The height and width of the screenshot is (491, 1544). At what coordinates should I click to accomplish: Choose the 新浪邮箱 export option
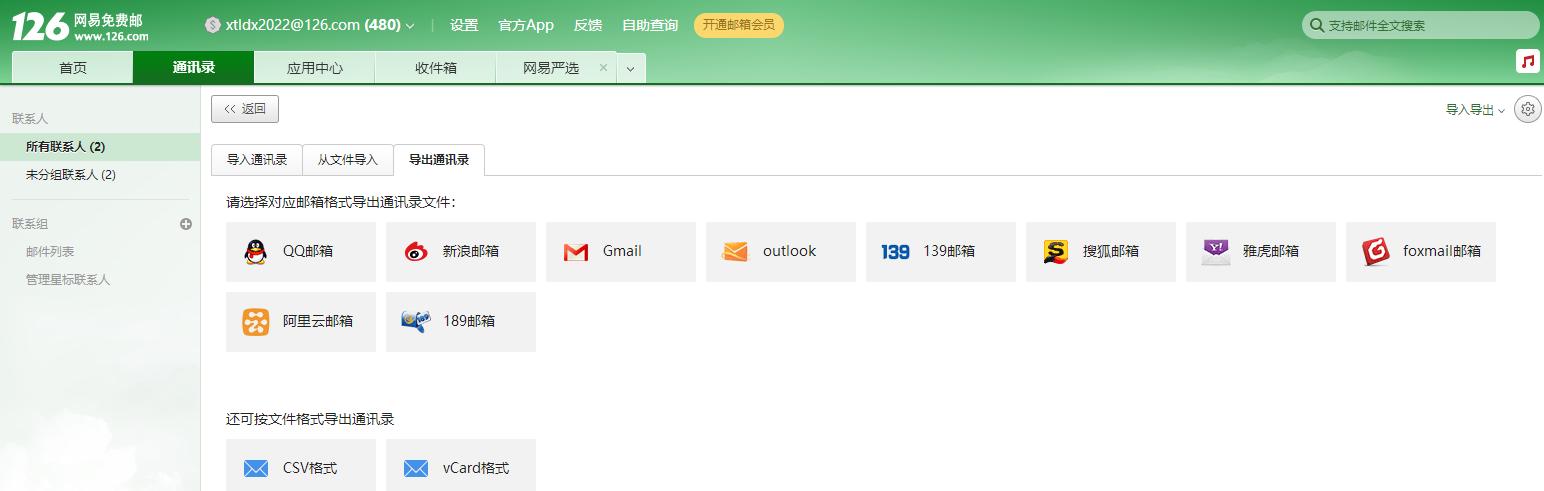point(460,252)
